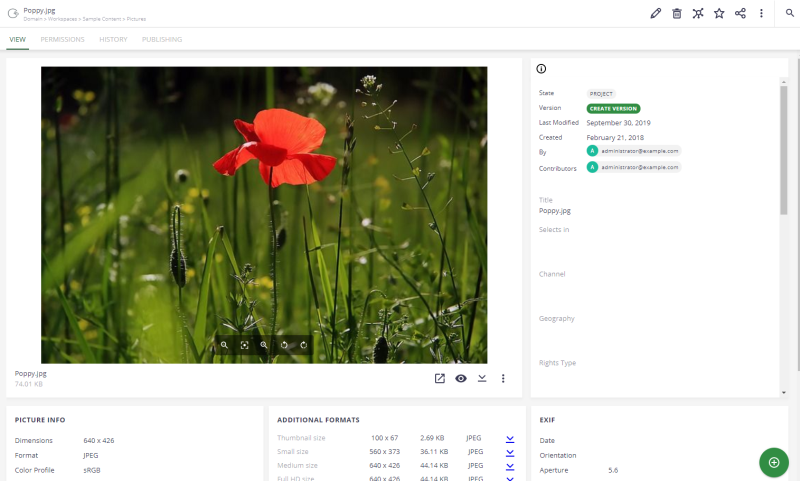The width and height of the screenshot is (800, 481).
Task: Click the Poppy.jpg filename below the image
Action: tap(31, 374)
